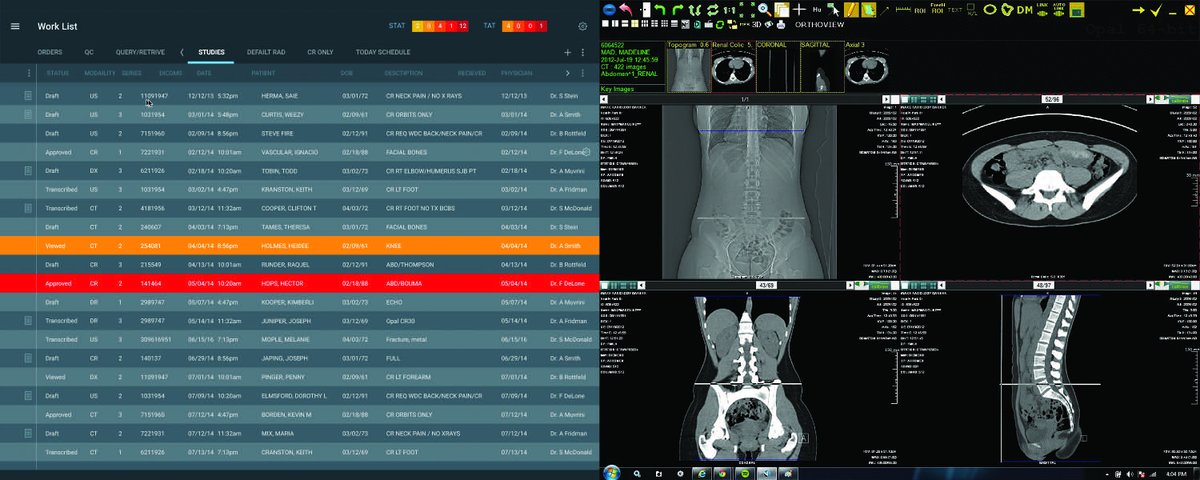This screenshot has height=480, width=1200.
Task: Click the ORTHOVIEW button
Action: pyautogui.click(x=820, y=24)
